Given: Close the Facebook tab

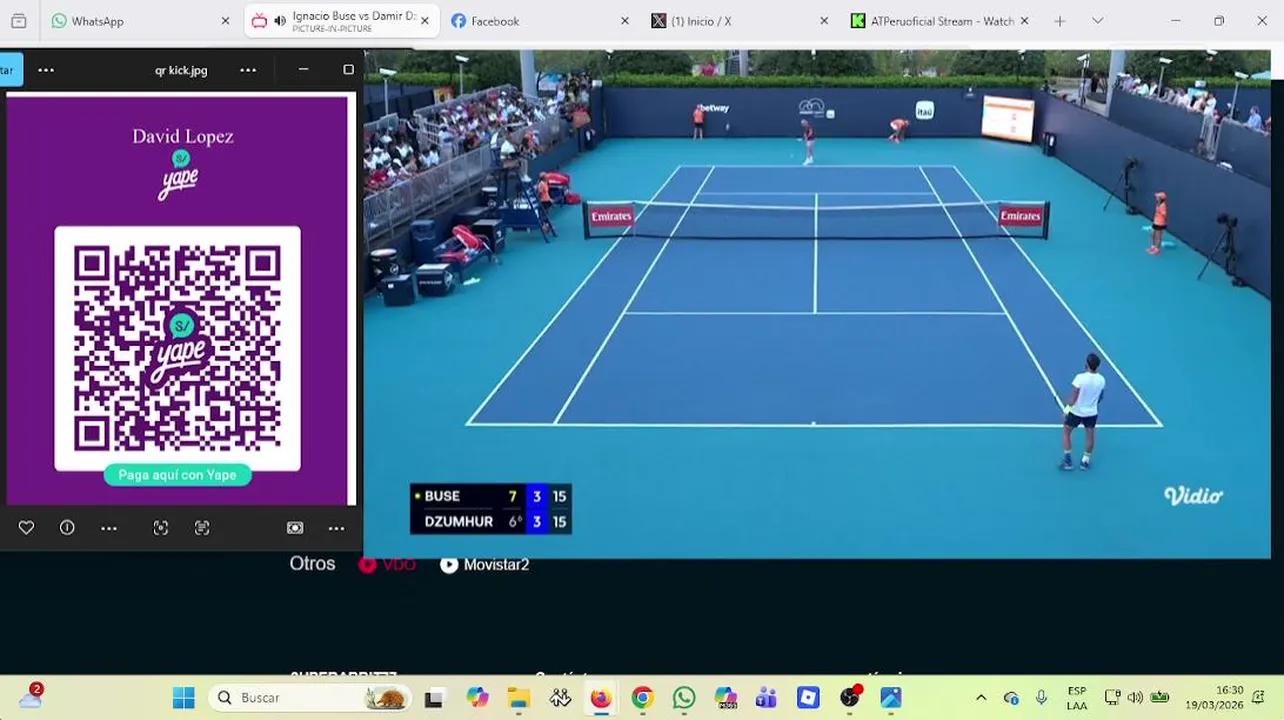Looking at the screenshot, I should pos(625,21).
